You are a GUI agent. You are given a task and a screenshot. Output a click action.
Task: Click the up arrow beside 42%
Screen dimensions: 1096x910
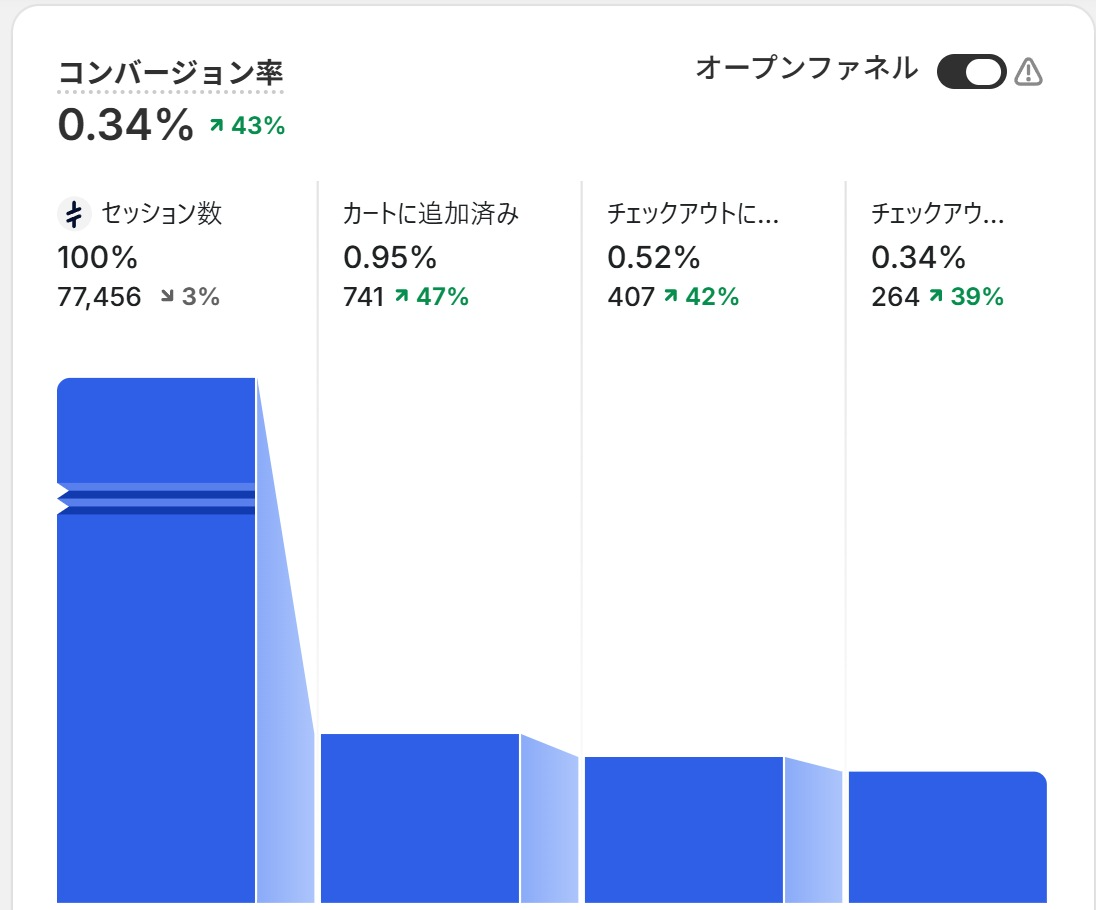(671, 297)
